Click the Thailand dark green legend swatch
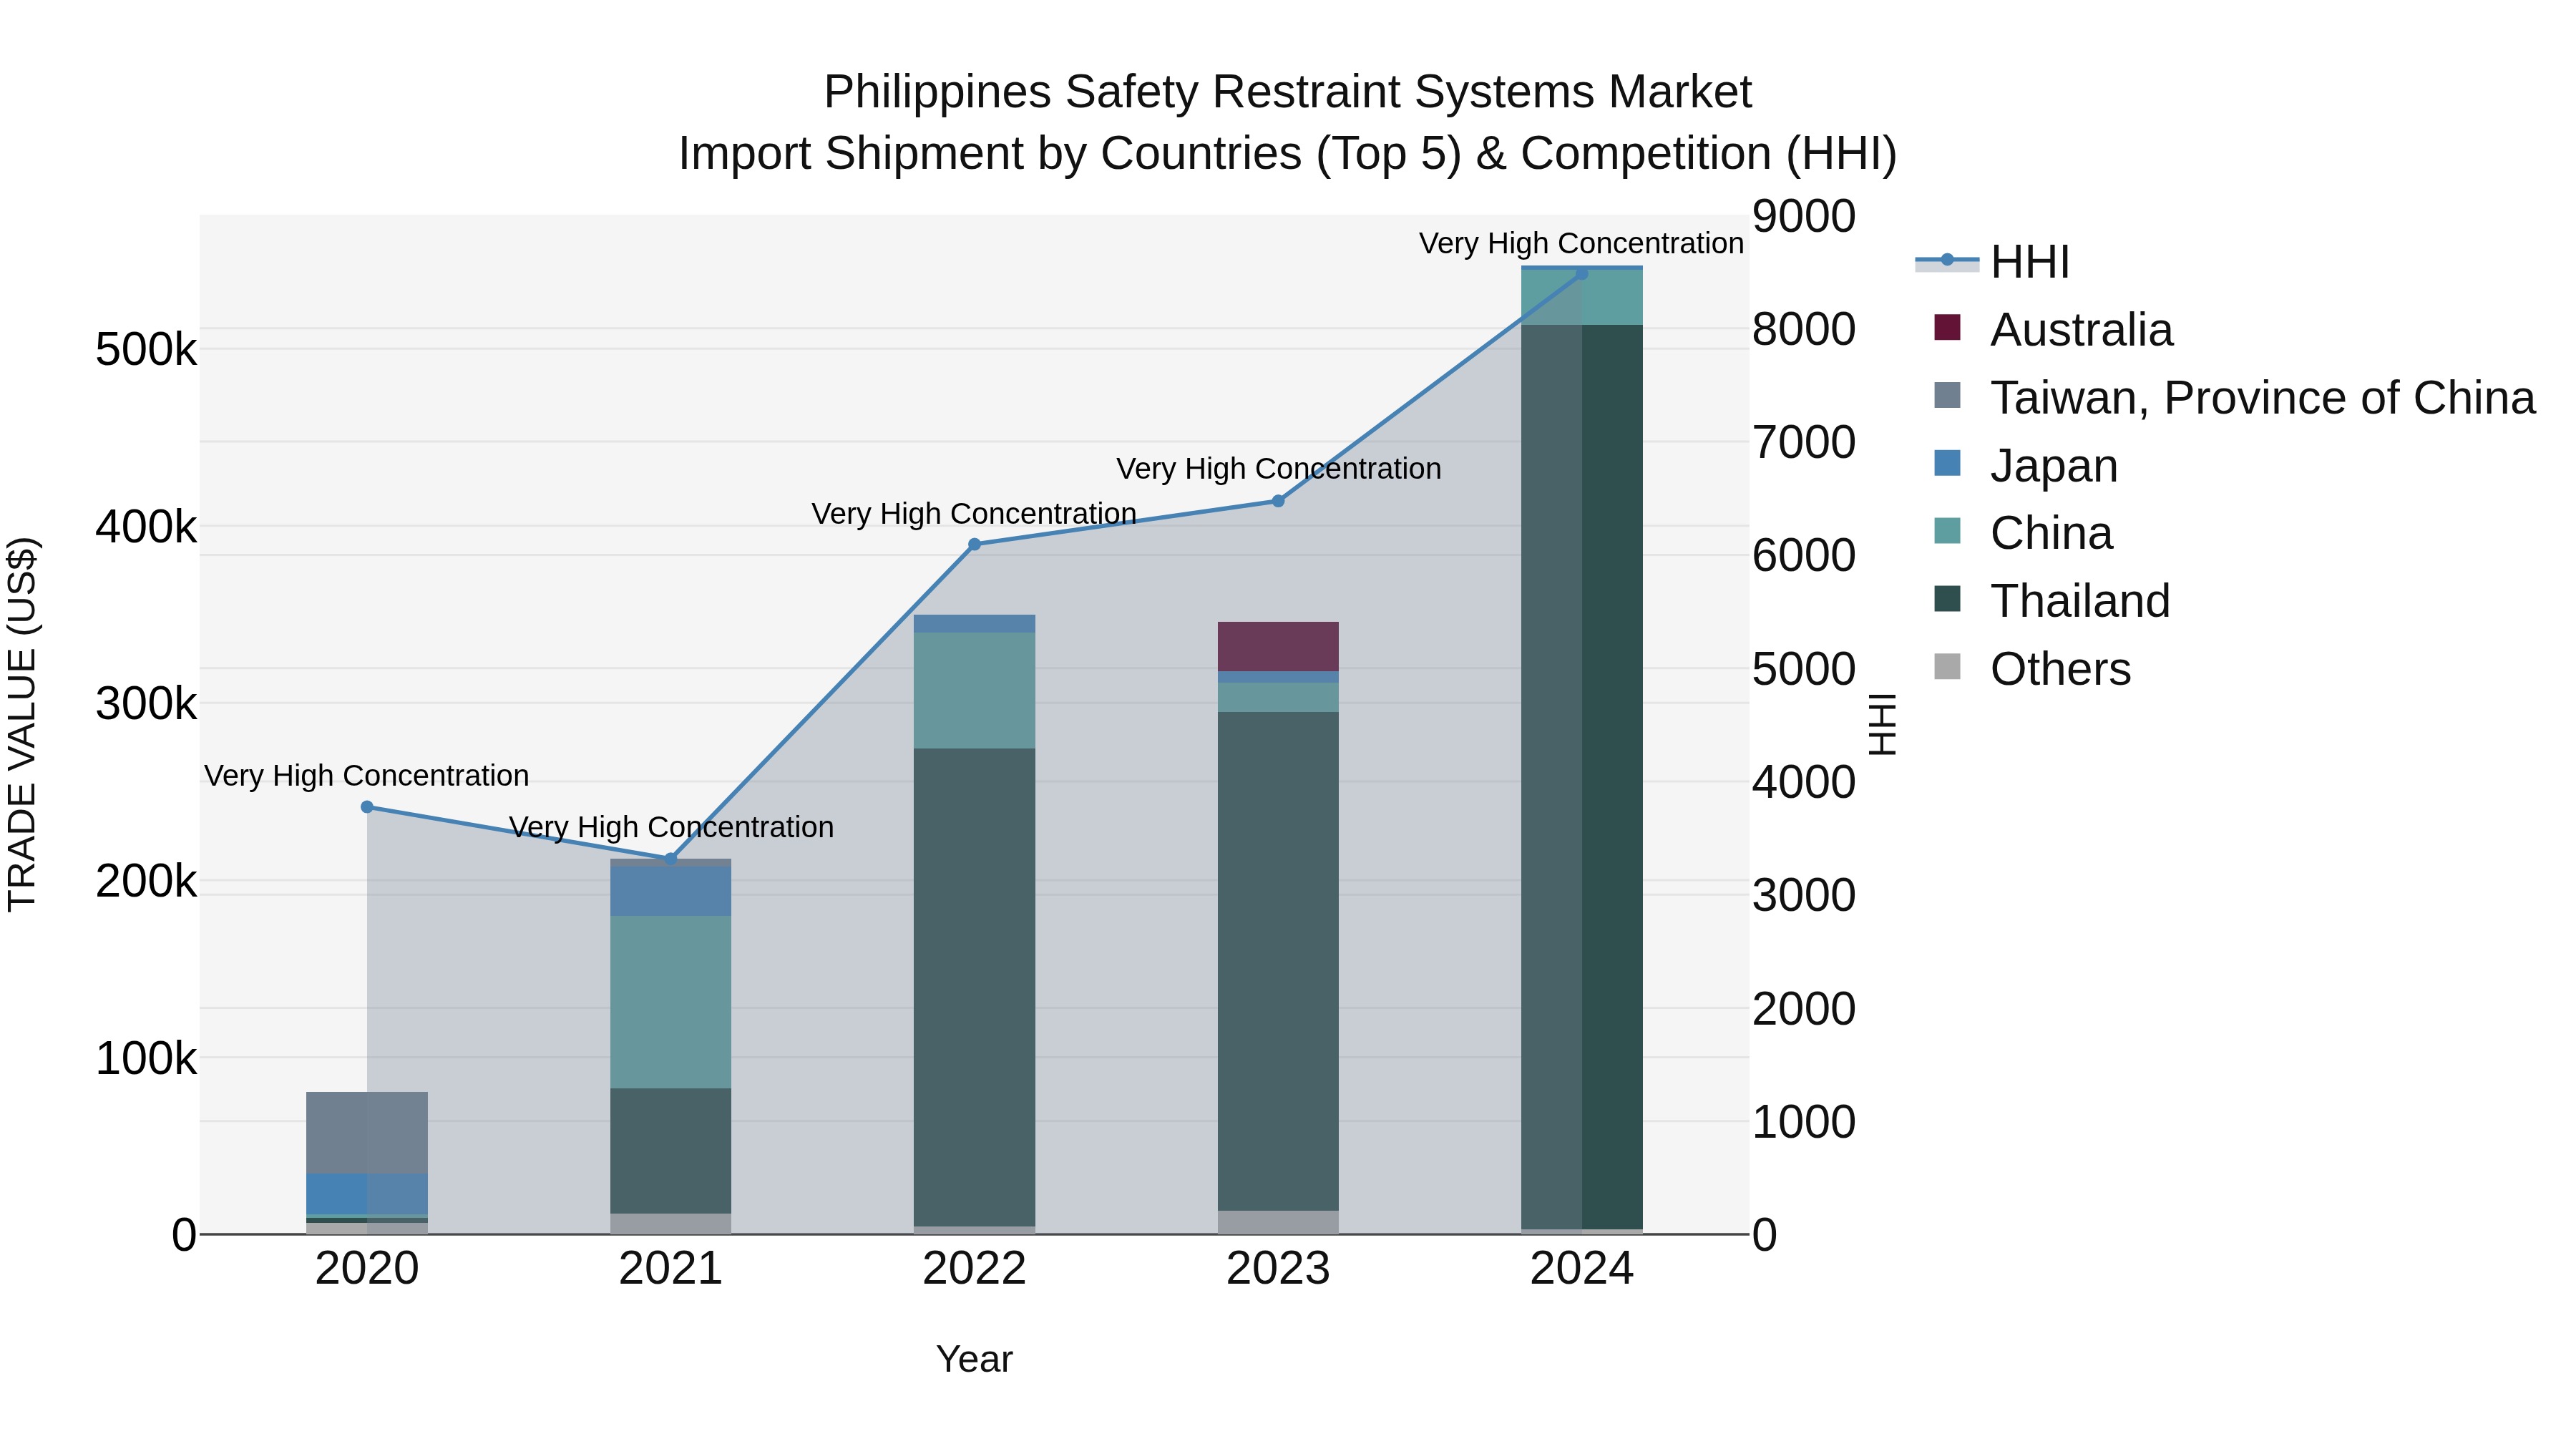The image size is (2576, 1449). tap(1947, 598)
